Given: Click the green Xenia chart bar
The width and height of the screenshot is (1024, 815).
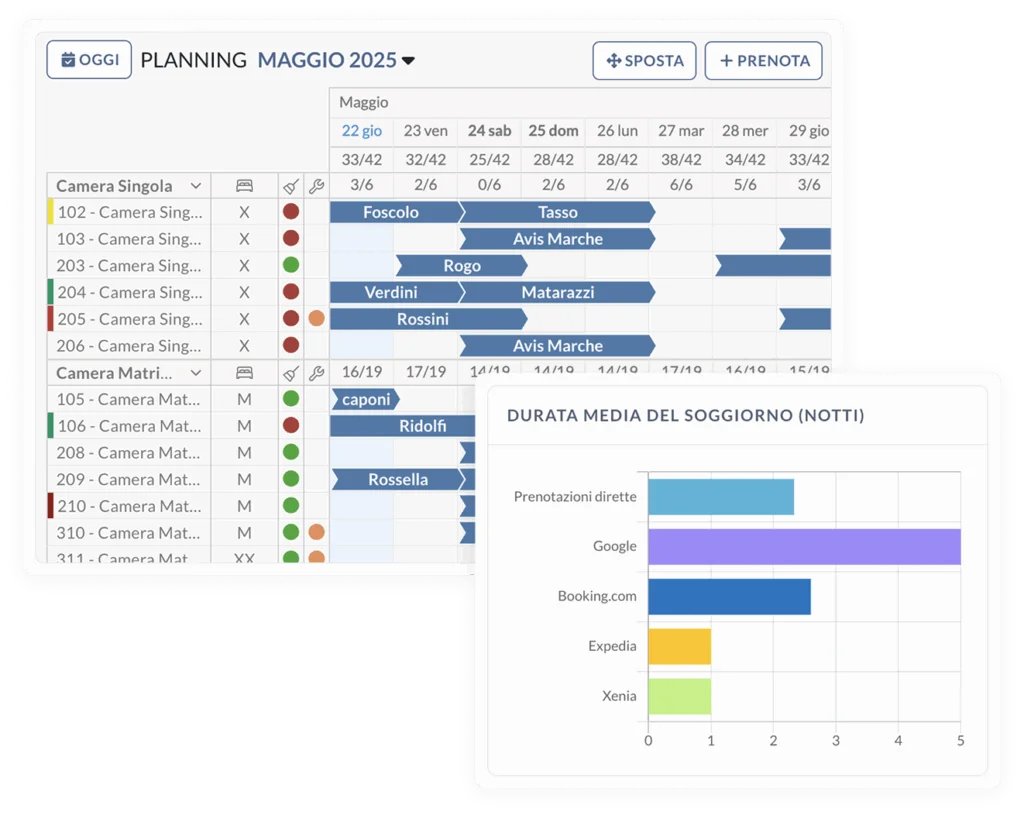Looking at the screenshot, I should click(679, 696).
